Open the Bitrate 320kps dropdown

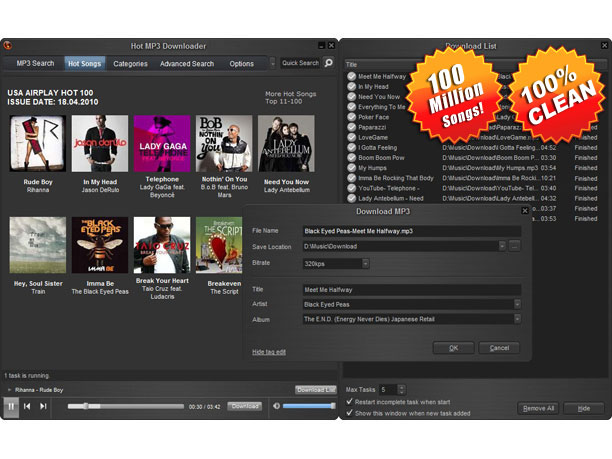(x=365, y=263)
